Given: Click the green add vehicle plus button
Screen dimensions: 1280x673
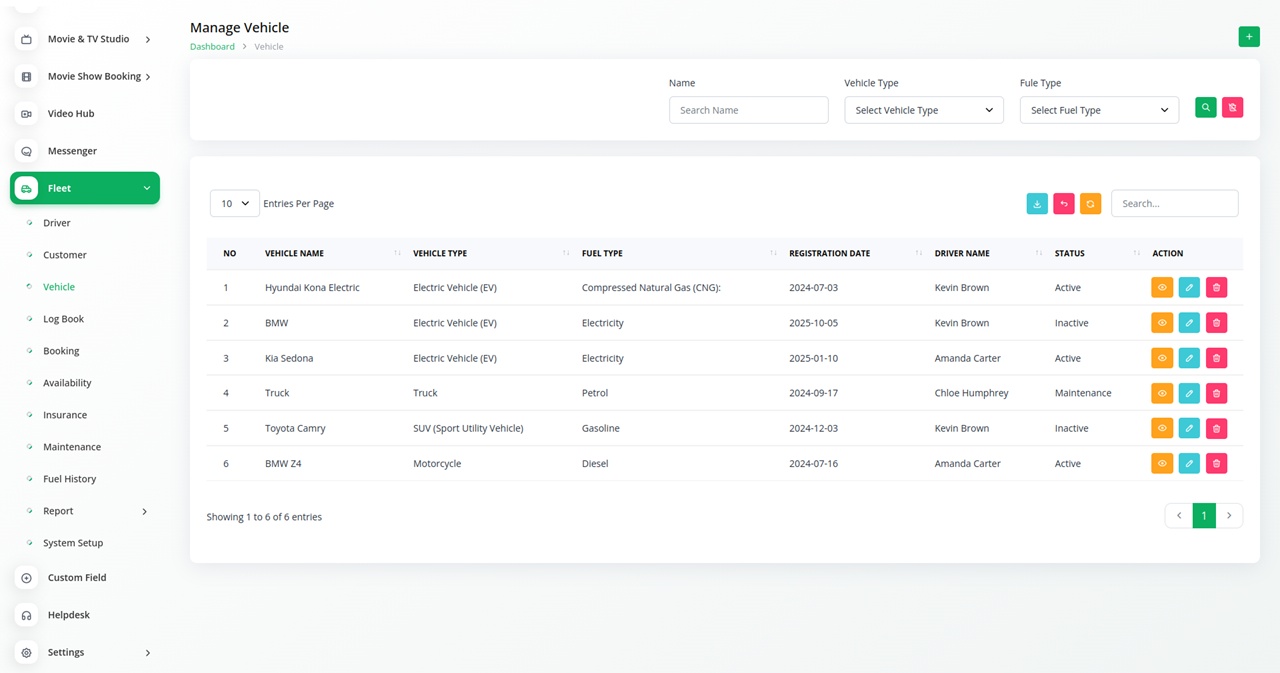Looking at the screenshot, I should click(1248, 37).
